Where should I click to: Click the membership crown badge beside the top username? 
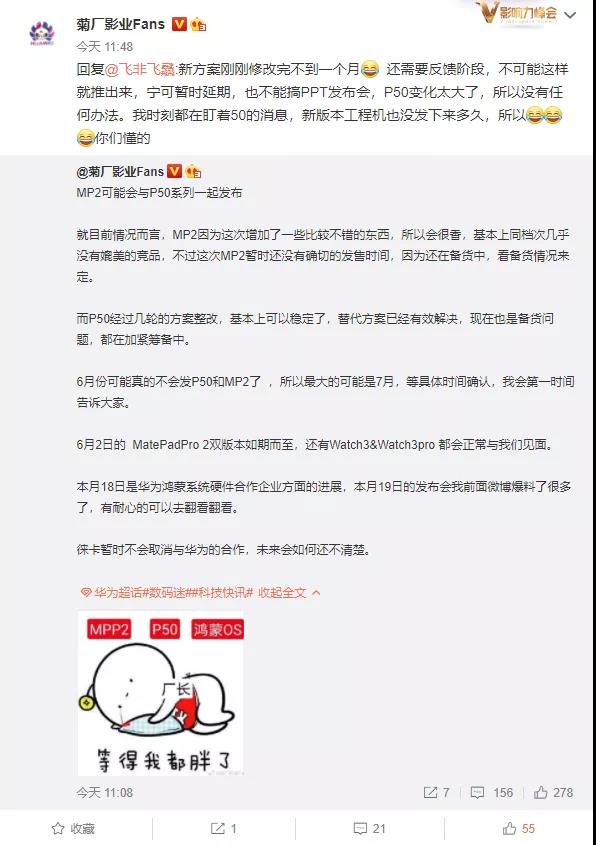(x=198, y=24)
